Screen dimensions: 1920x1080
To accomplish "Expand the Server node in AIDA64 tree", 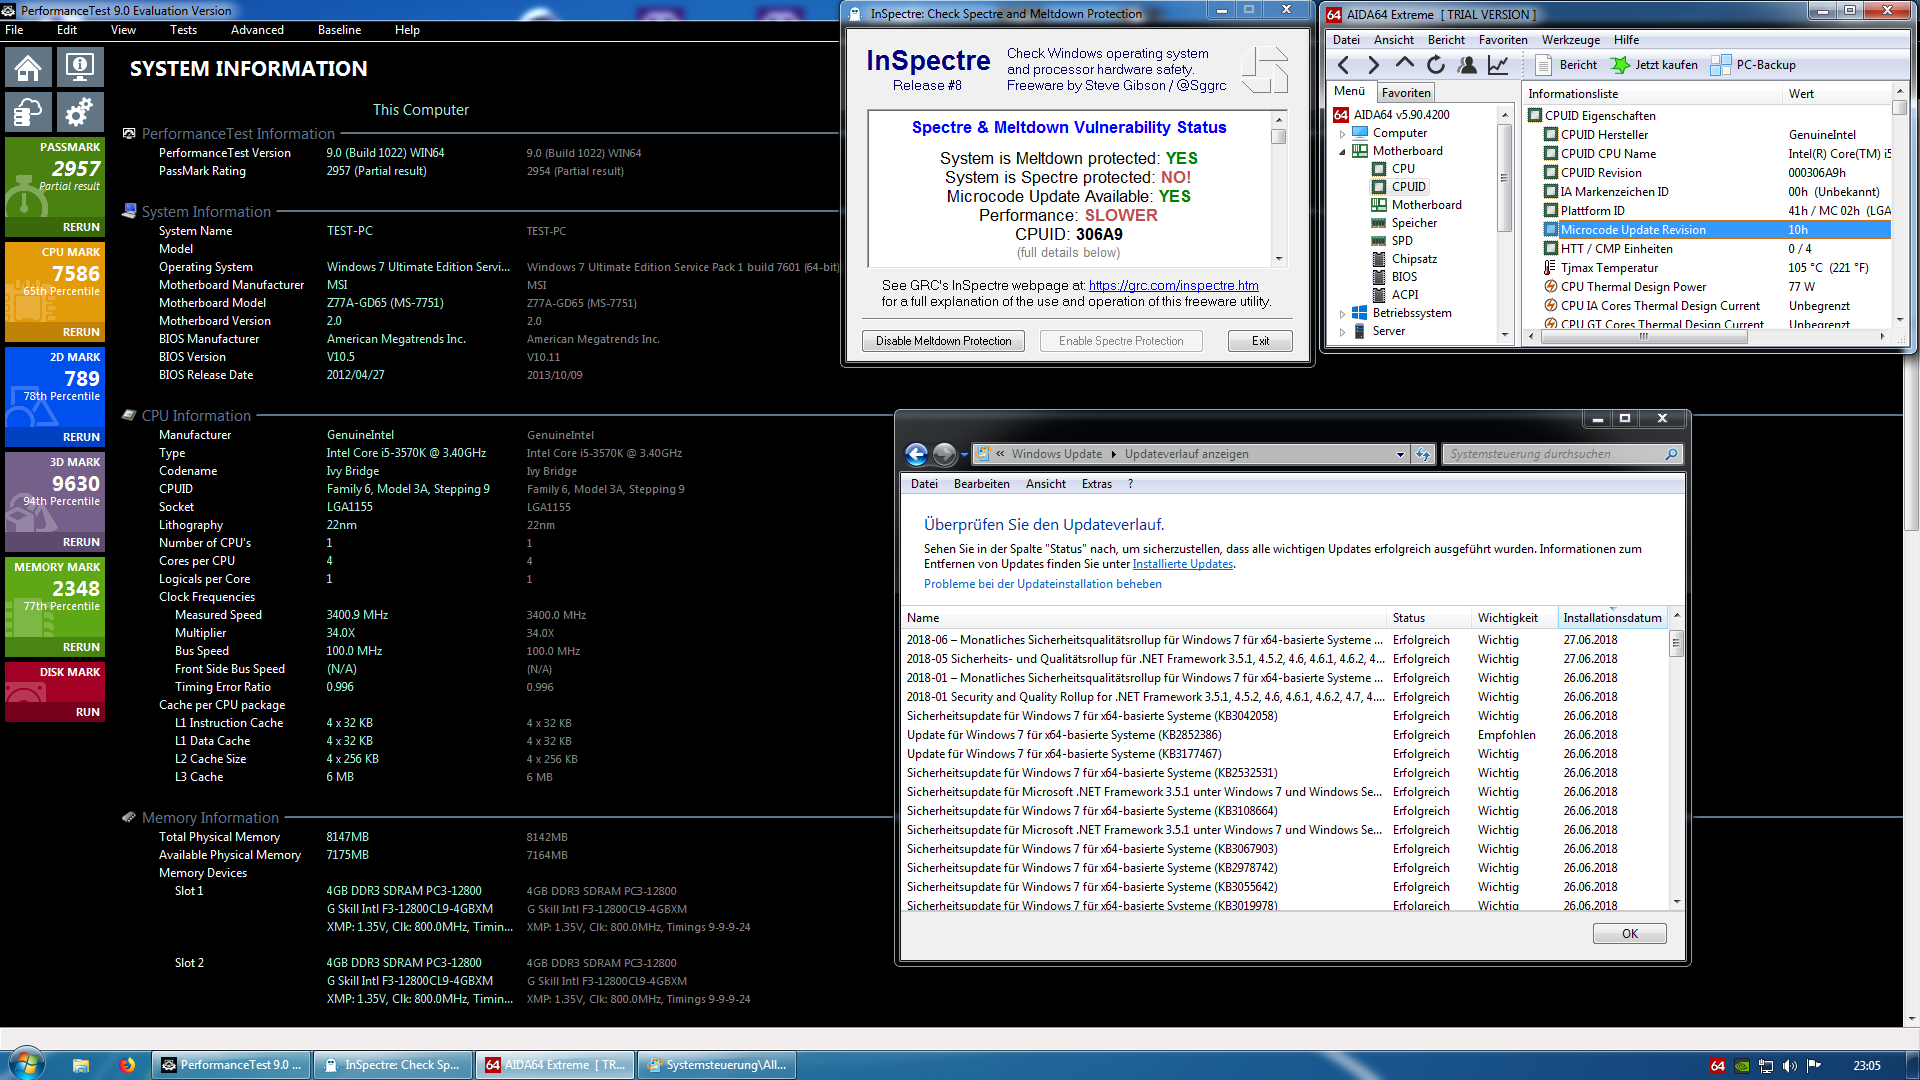I will 1342,332.
